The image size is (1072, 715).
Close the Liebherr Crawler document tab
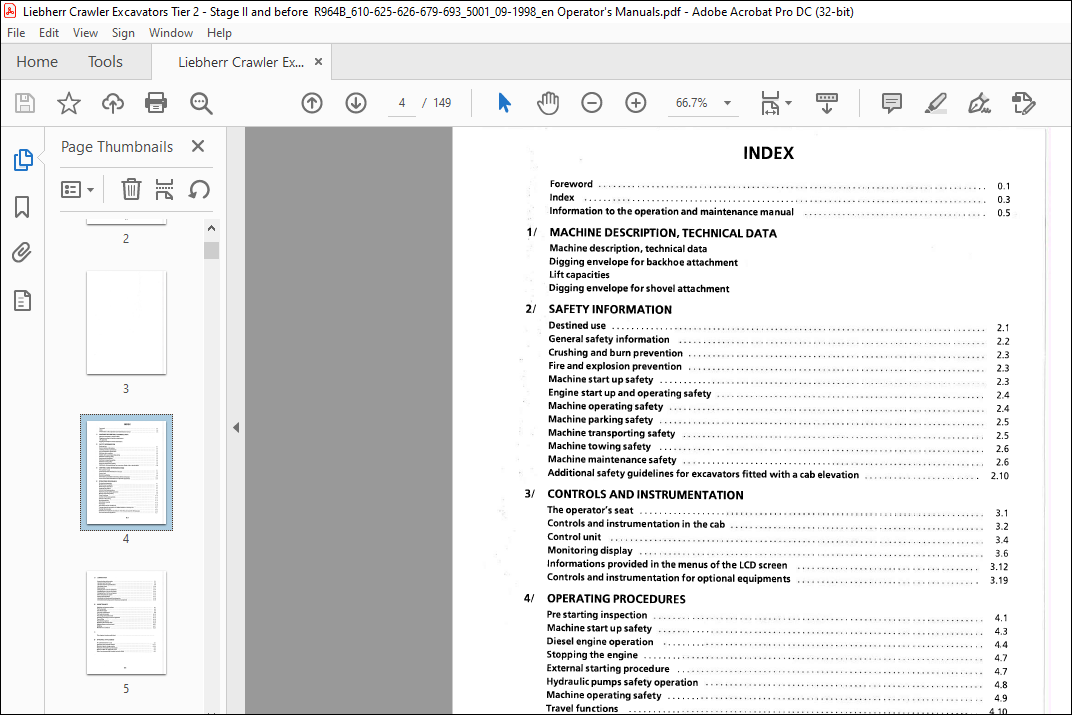pos(318,62)
